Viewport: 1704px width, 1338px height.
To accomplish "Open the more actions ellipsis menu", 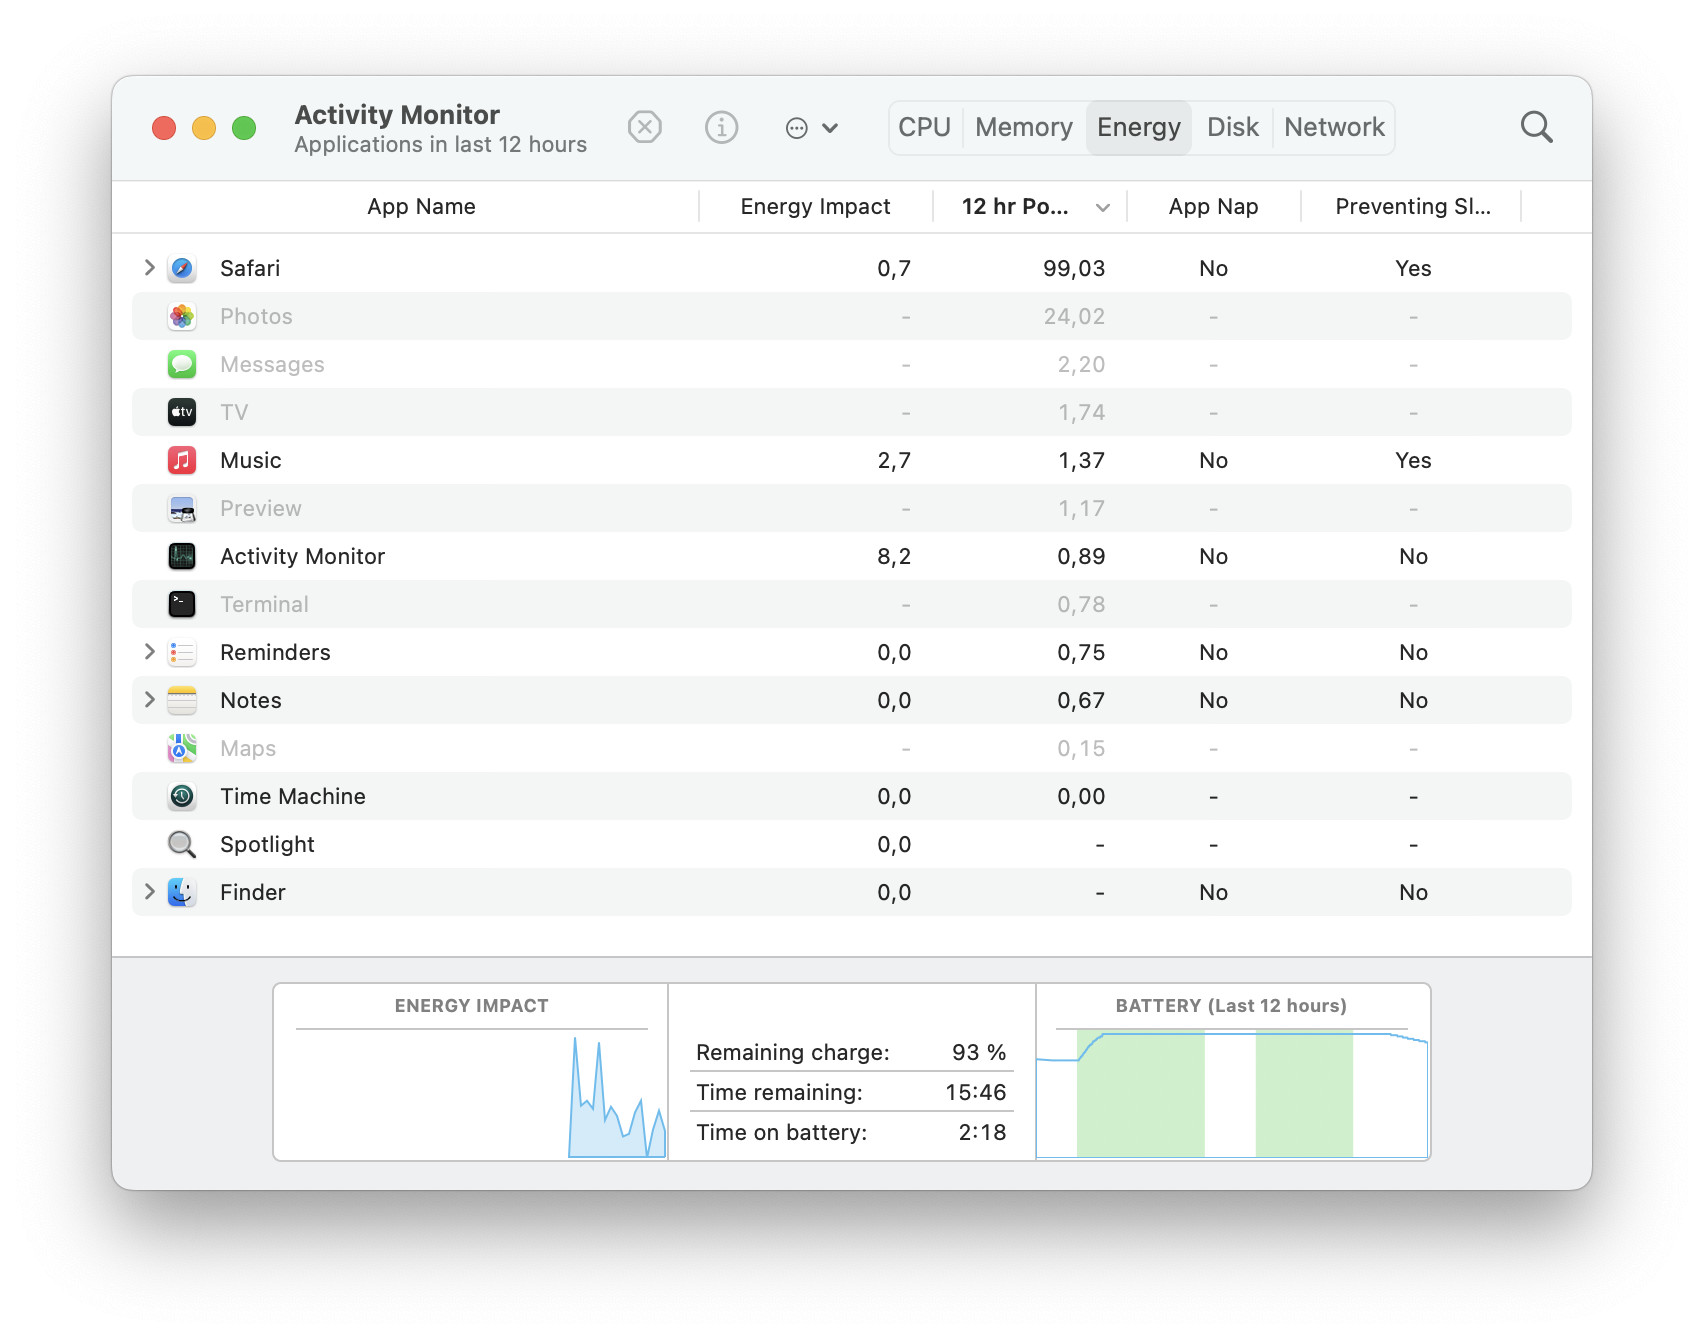I will tap(811, 127).
